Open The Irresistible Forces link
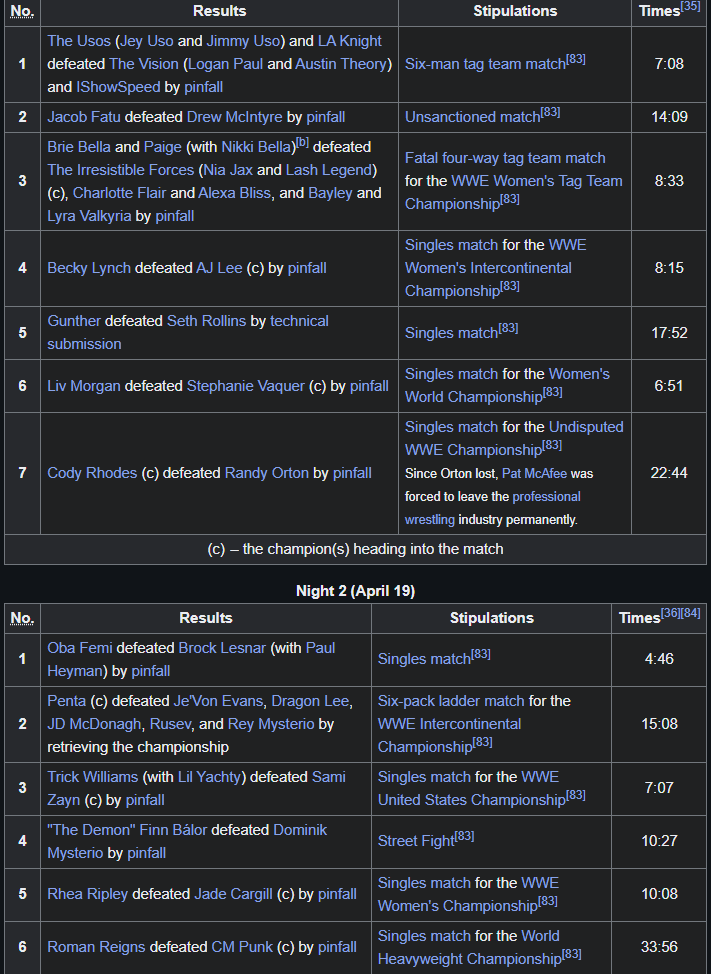711x974 pixels. [x=120, y=170]
